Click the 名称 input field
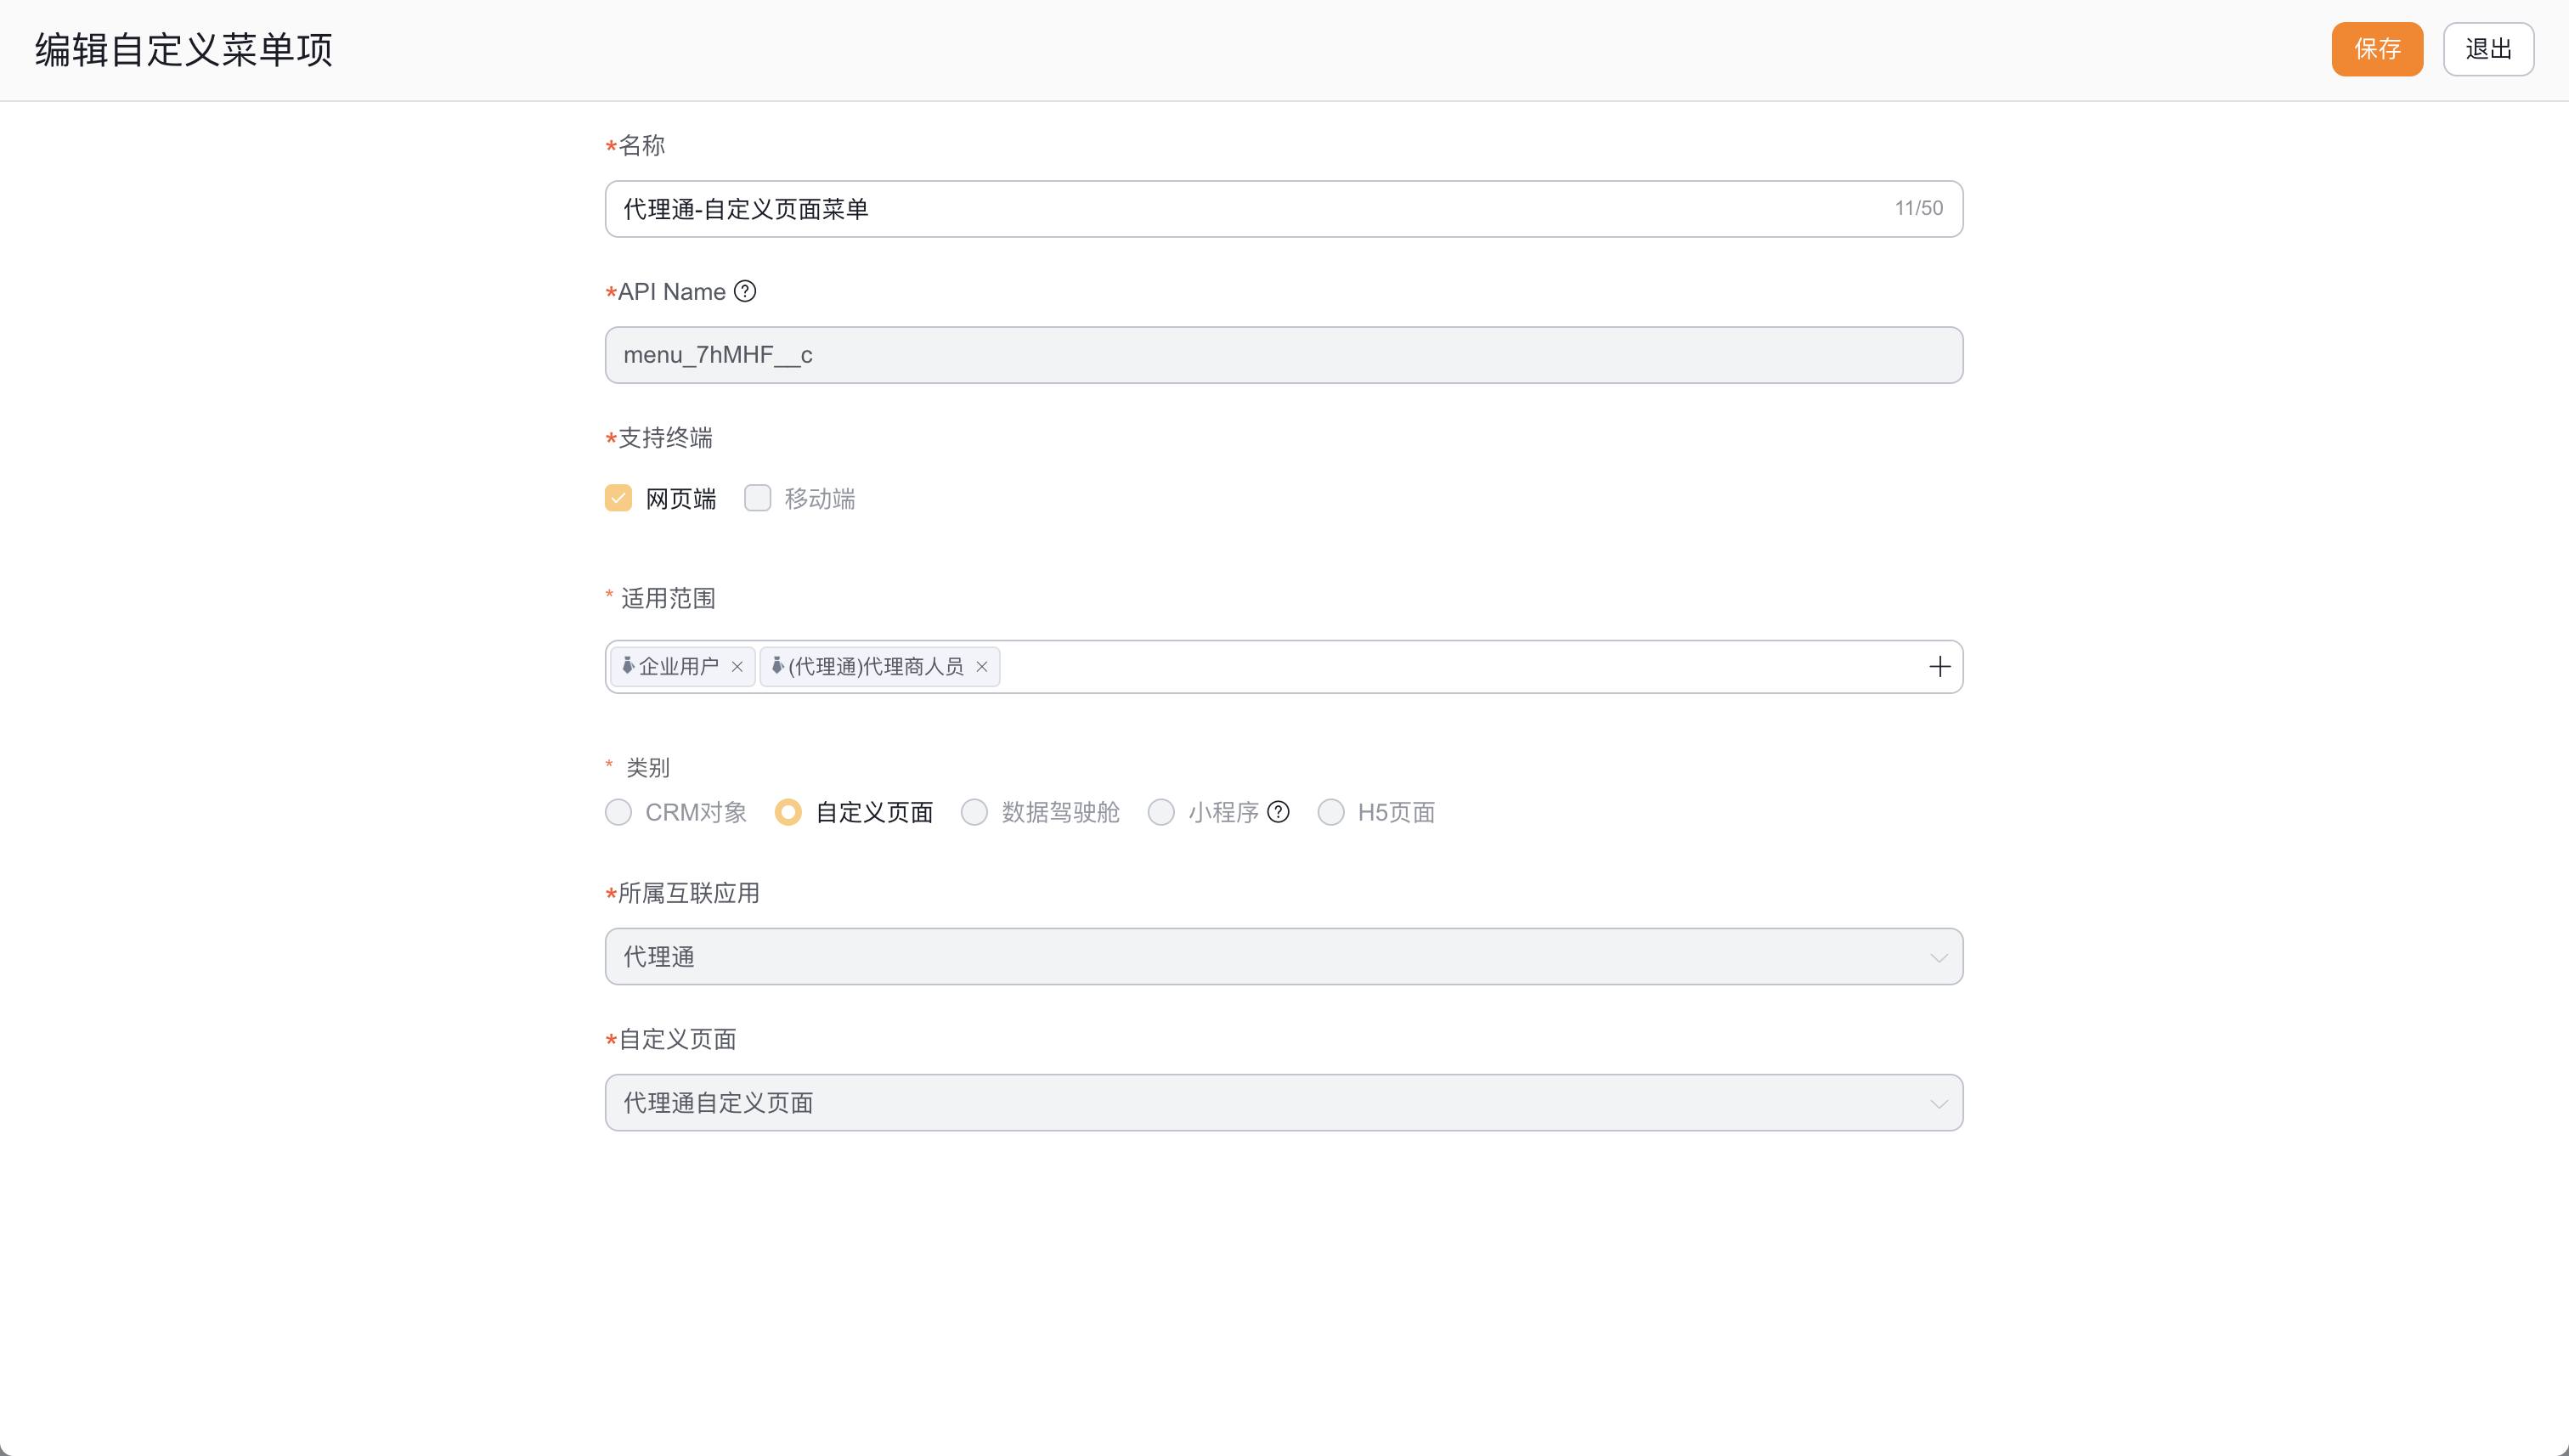2569x1456 pixels. tap(1284, 209)
